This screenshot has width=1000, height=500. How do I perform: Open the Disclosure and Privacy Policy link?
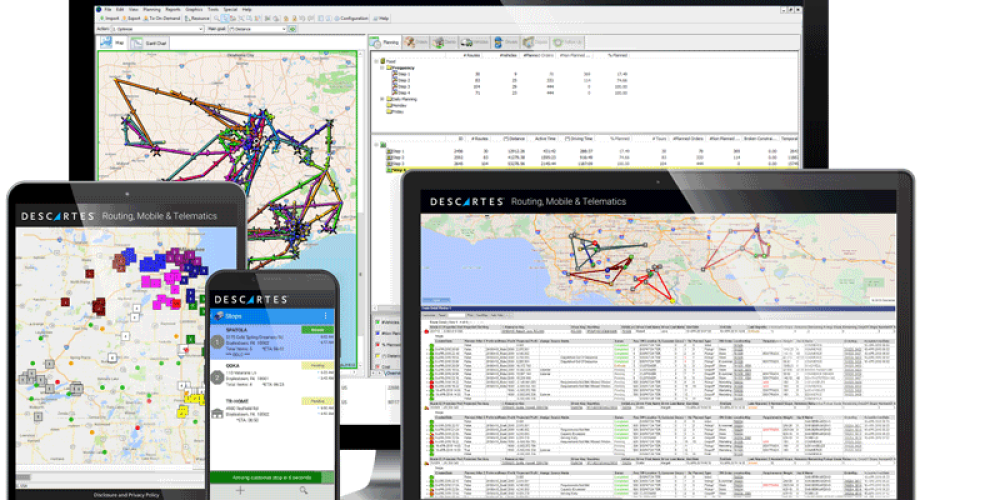(x=125, y=494)
